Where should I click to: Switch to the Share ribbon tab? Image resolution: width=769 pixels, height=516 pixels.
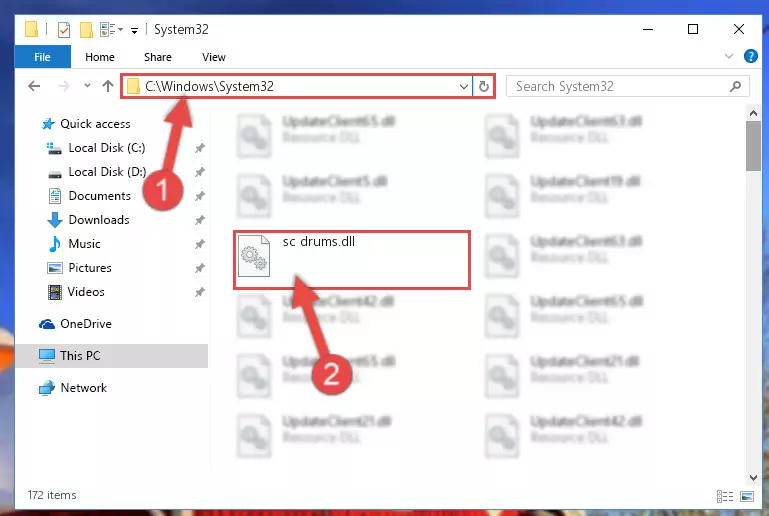[x=157, y=57]
